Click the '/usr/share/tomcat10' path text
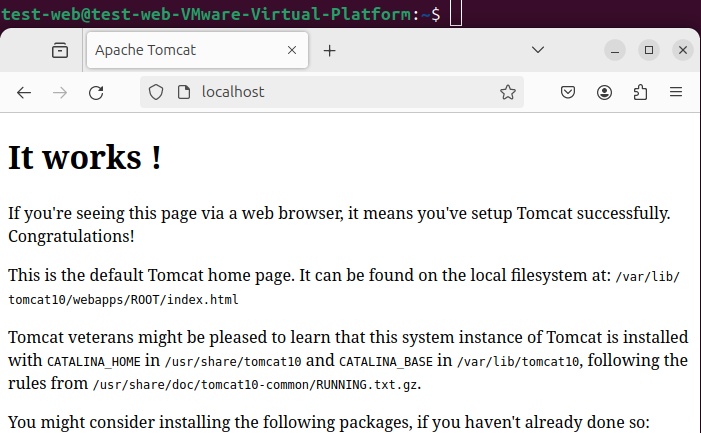 pos(233,362)
